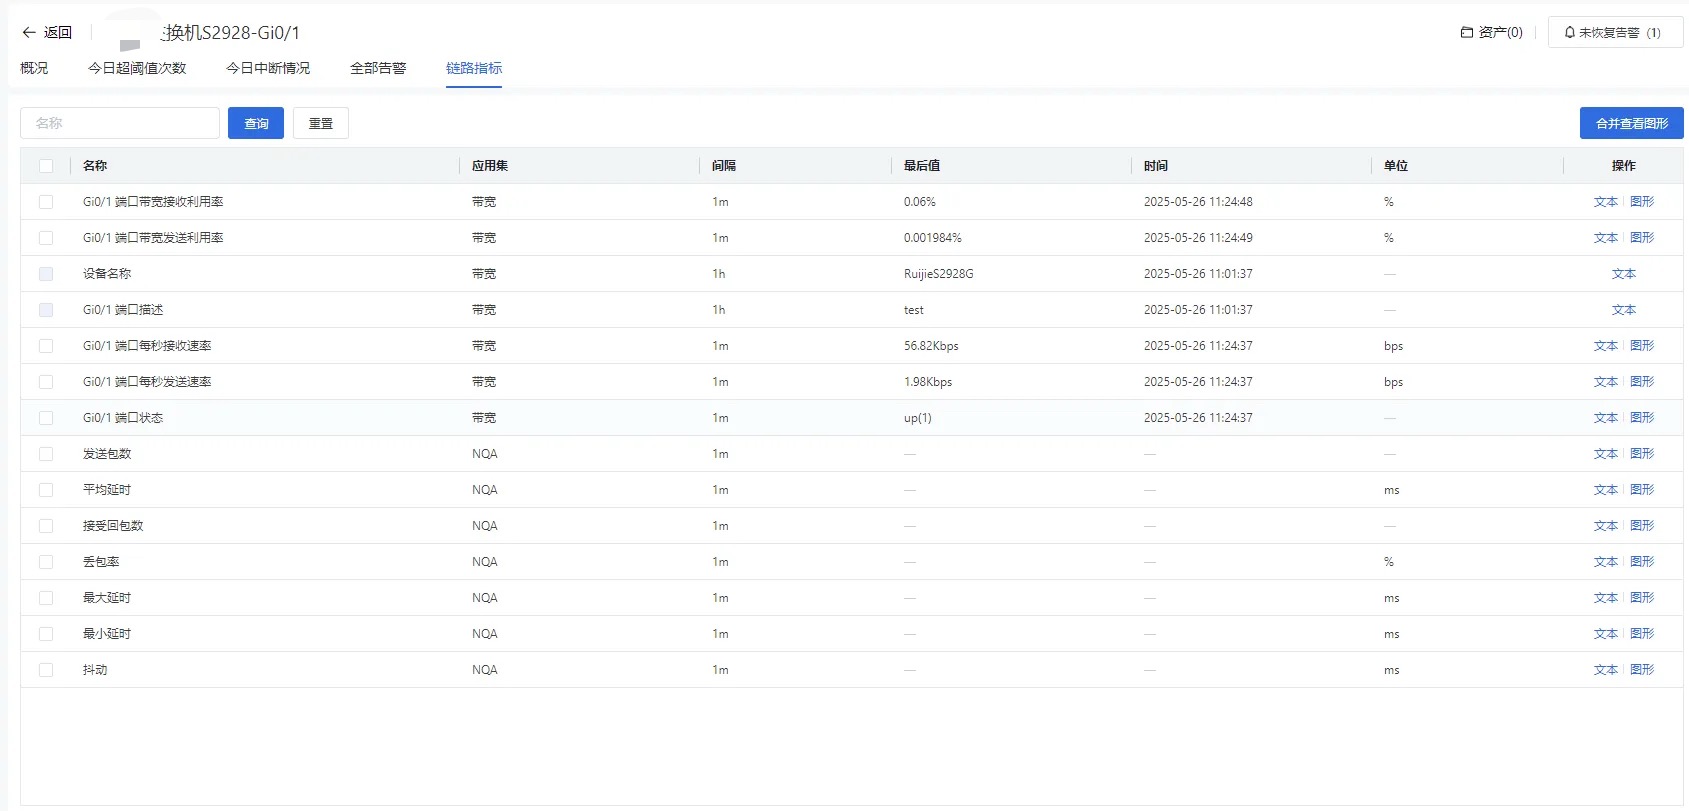Switch to the 概况 tab
Screen dimensions: 1689x811
(x=34, y=68)
